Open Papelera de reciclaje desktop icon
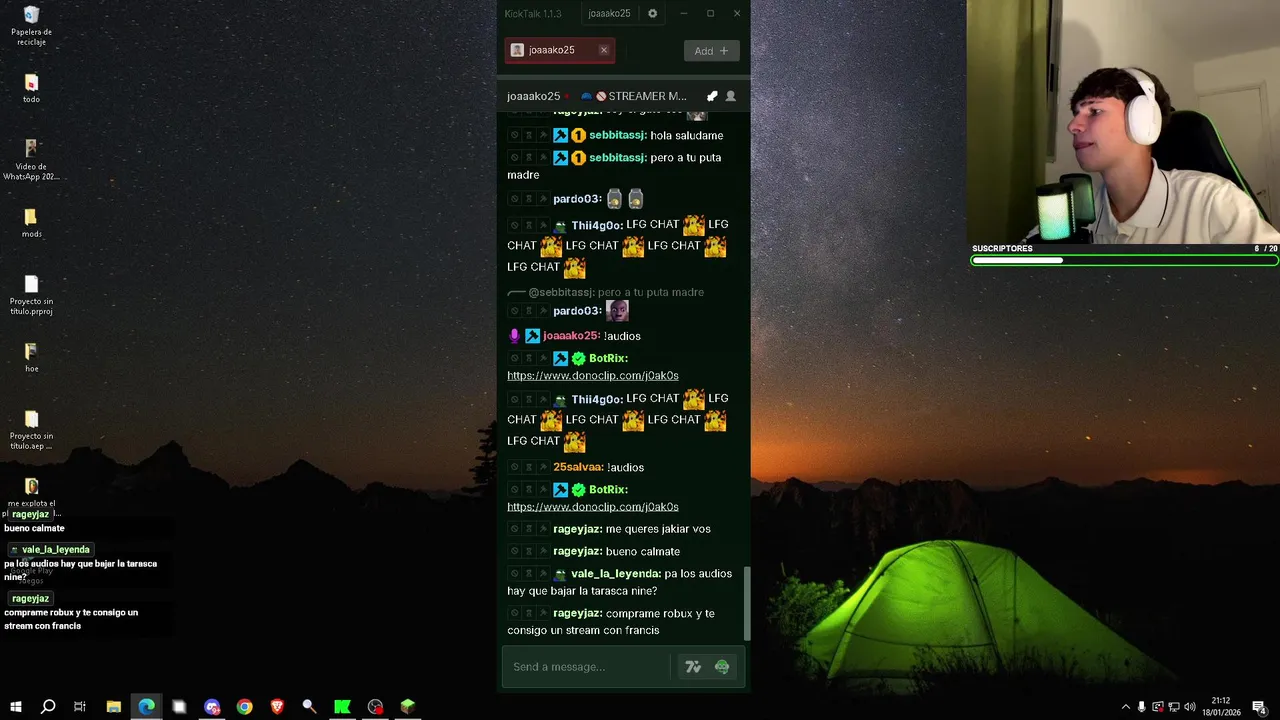This screenshot has width=1280, height=720. tap(31, 26)
